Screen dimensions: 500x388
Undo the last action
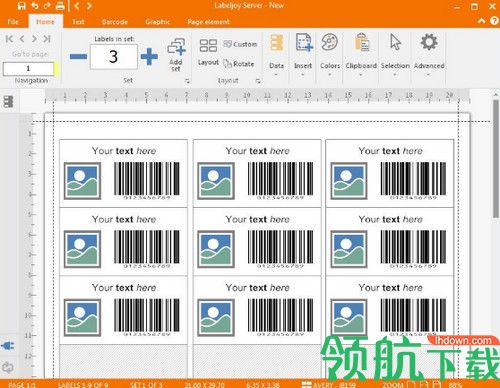(x=35, y=6)
